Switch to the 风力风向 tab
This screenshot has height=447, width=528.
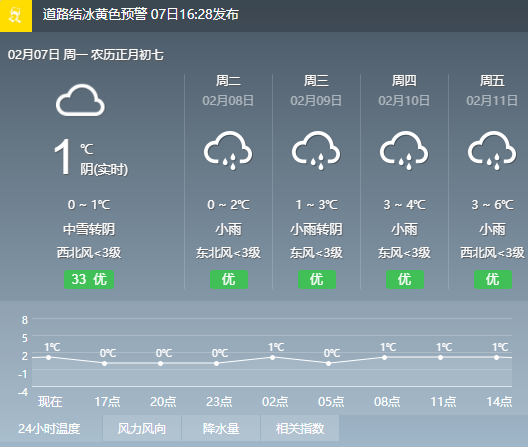tap(142, 428)
